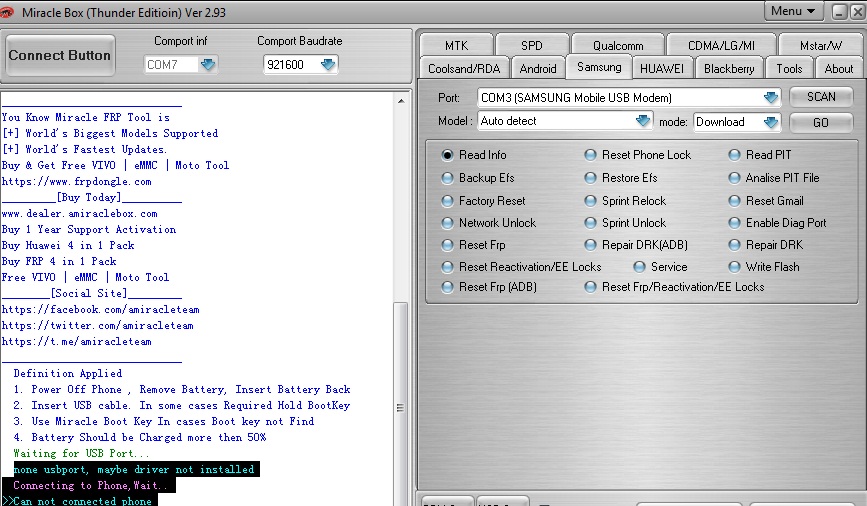The width and height of the screenshot is (867, 506).
Task: Select the Backup Efs option
Action: click(x=447, y=178)
